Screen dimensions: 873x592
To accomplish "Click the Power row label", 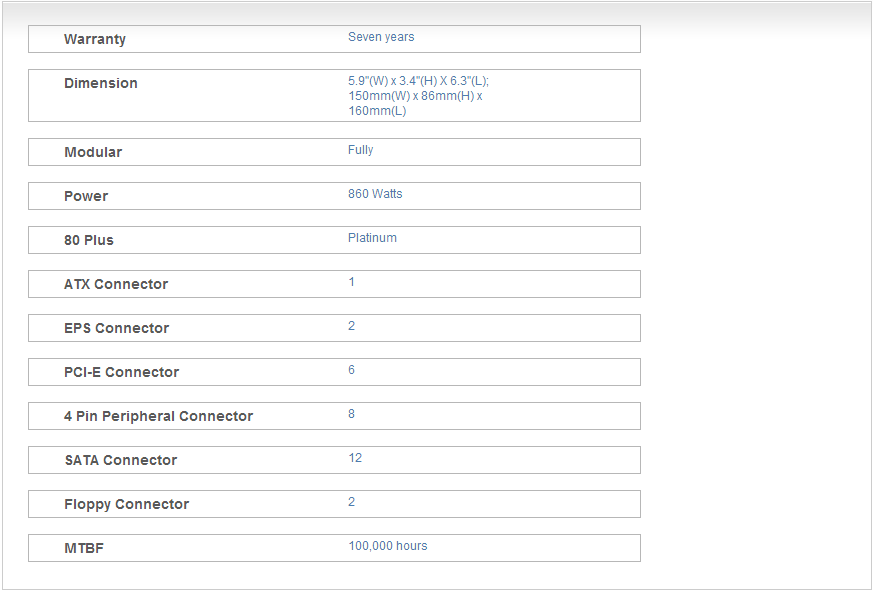I will (86, 197).
